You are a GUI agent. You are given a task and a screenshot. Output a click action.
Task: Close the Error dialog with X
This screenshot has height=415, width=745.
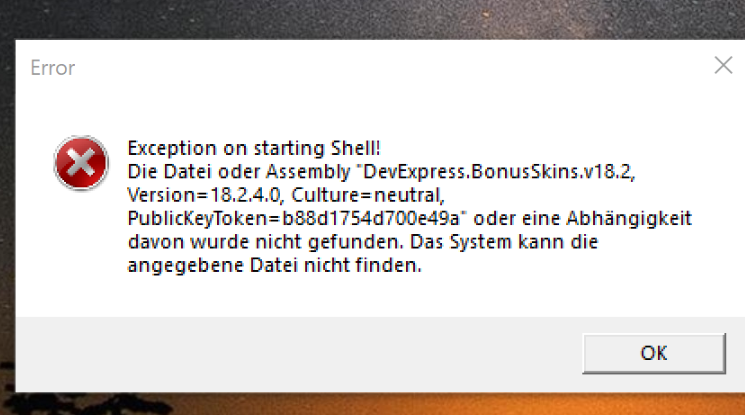coord(723,66)
